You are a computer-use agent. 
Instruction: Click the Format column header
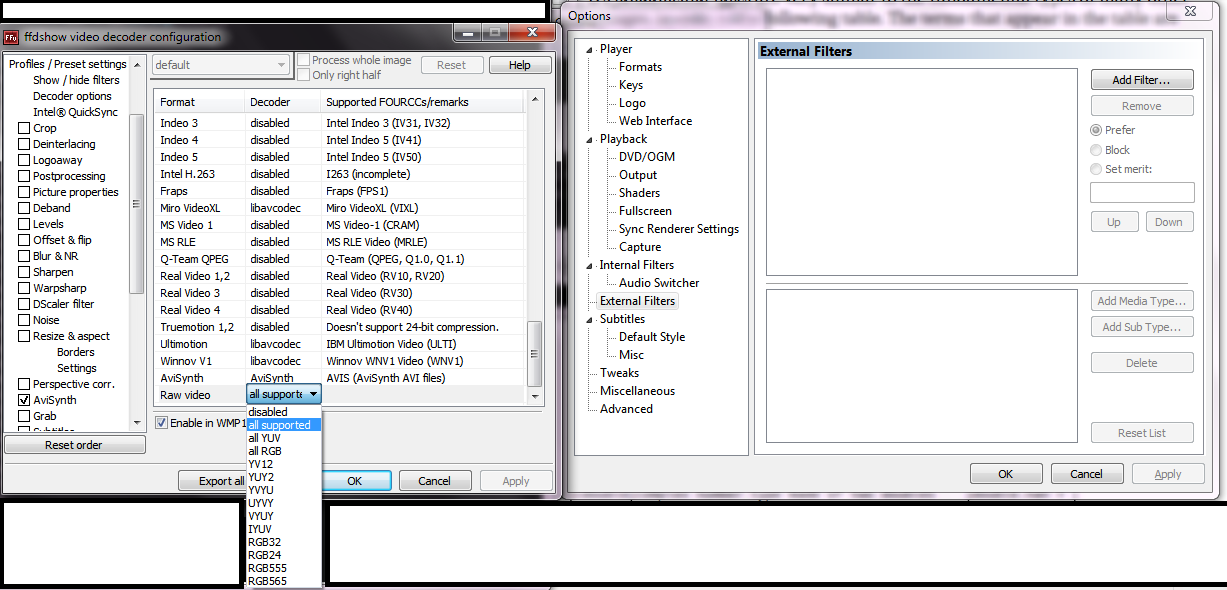click(x=200, y=102)
